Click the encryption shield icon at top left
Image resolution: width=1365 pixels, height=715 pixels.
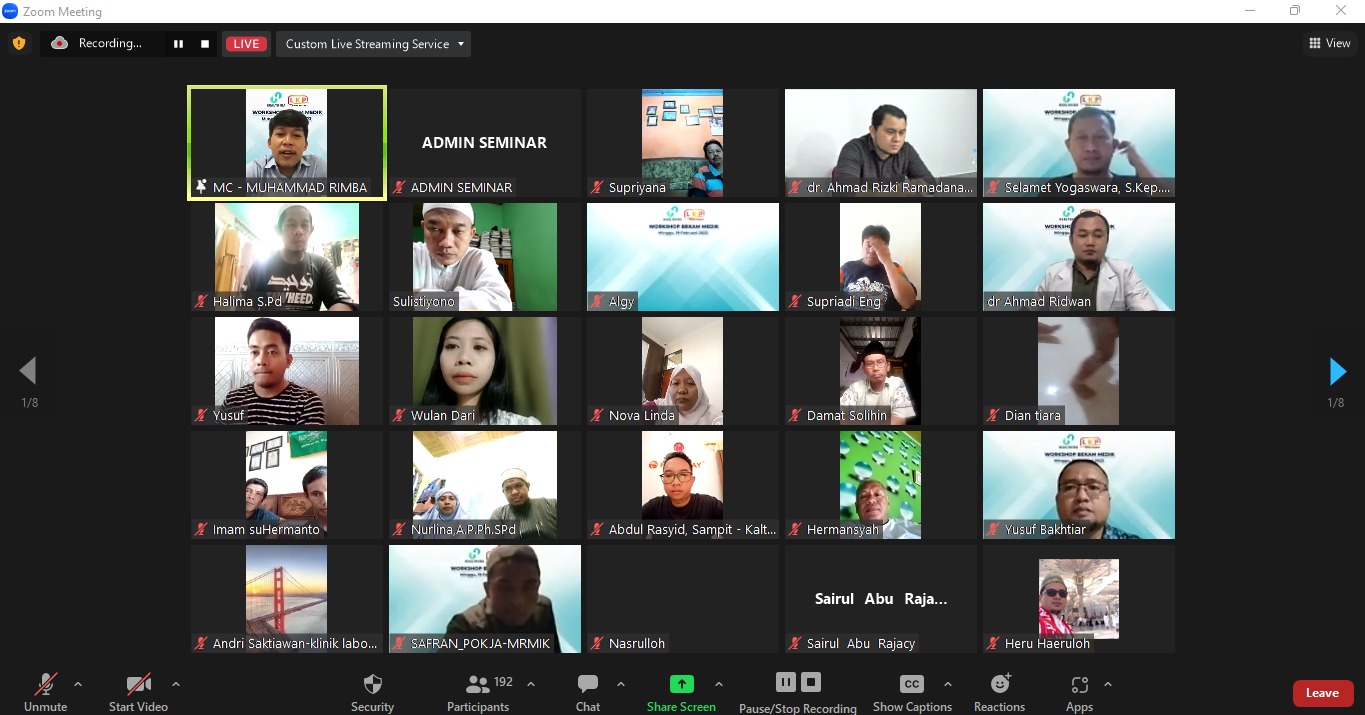18,43
